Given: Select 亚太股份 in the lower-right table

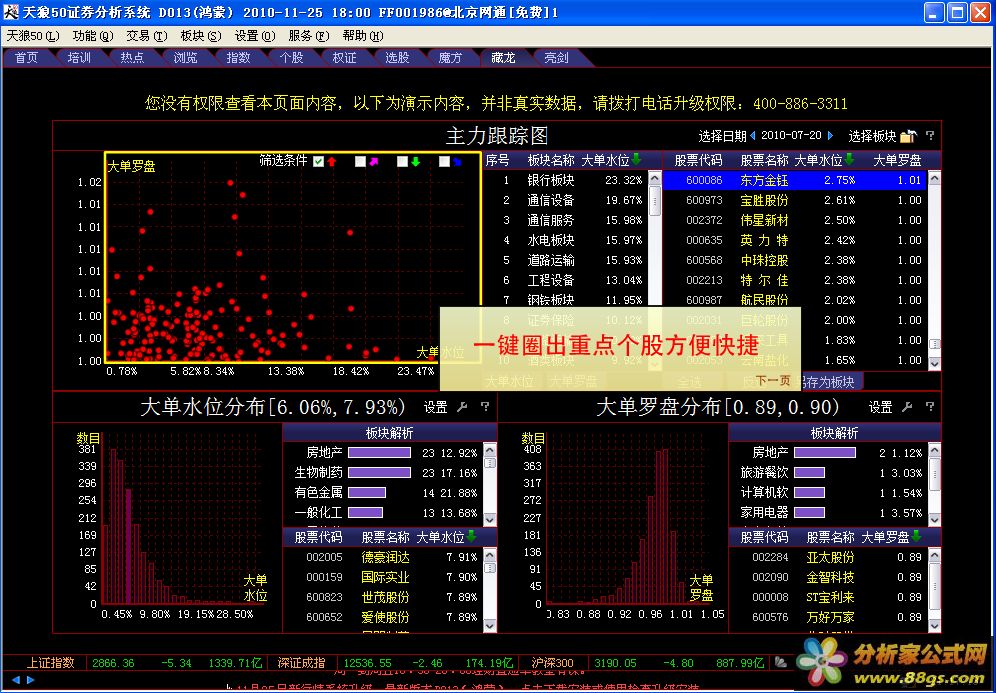Looking at the screenshot, I should pos(828,557).
